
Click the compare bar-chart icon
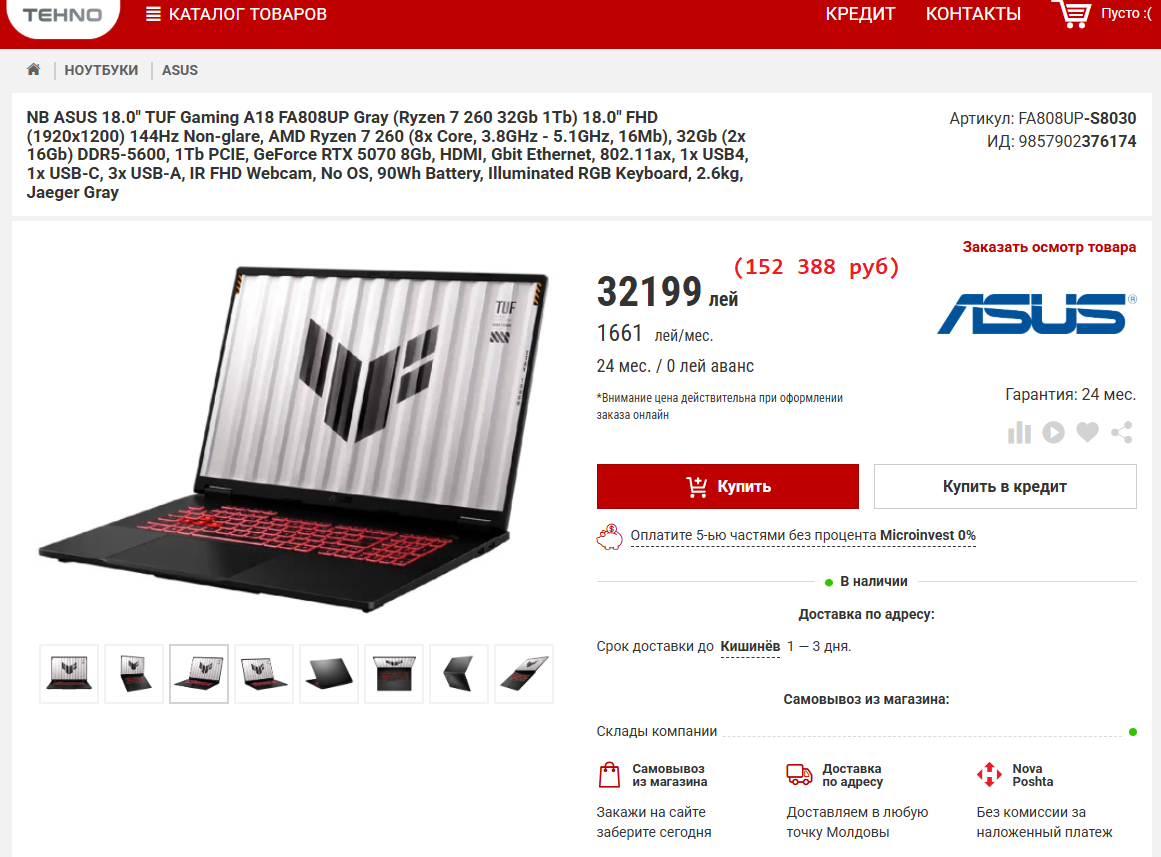click(1020, 432)
